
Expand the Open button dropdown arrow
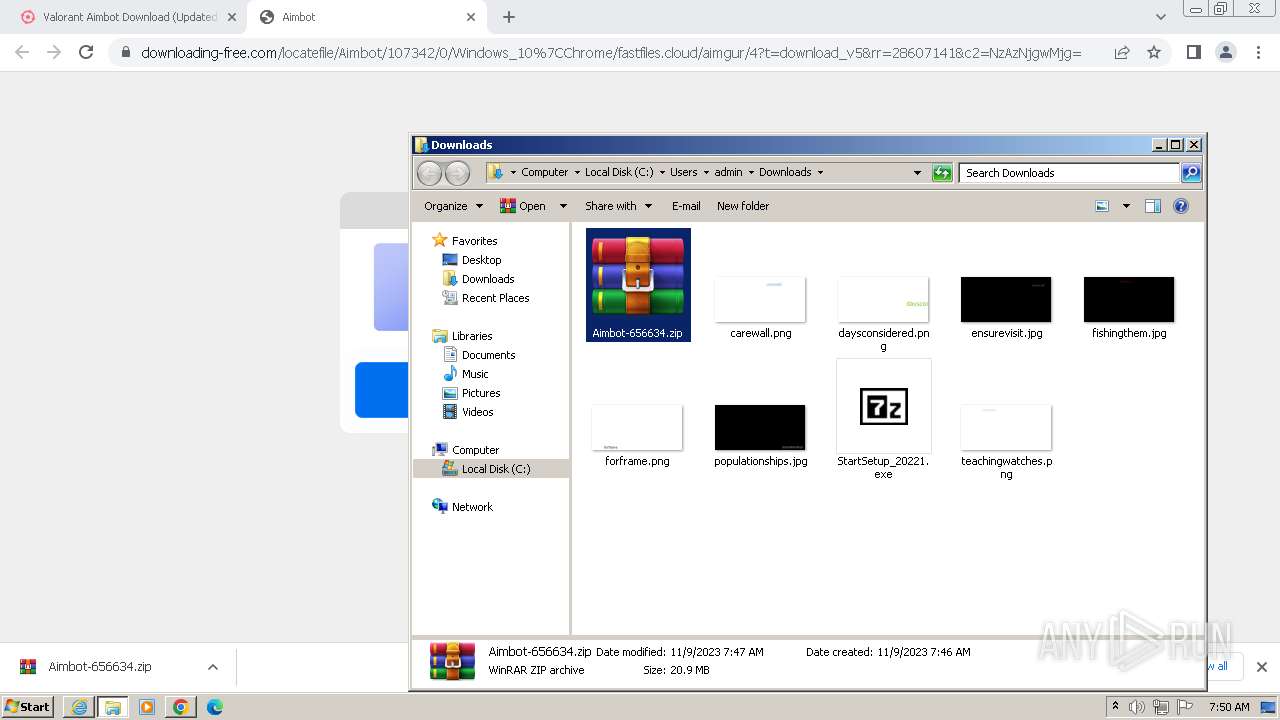click(563, 206)
